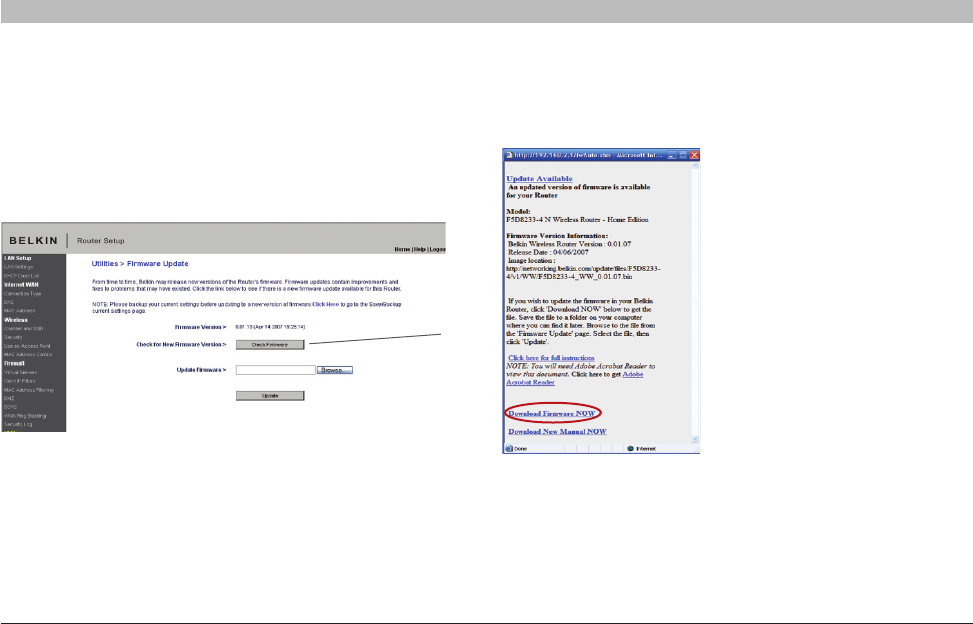This screenshot has width=973, height=624.
Task: Click the BELKIN logo
Action: pyautogui.click(x=34, y=241)
